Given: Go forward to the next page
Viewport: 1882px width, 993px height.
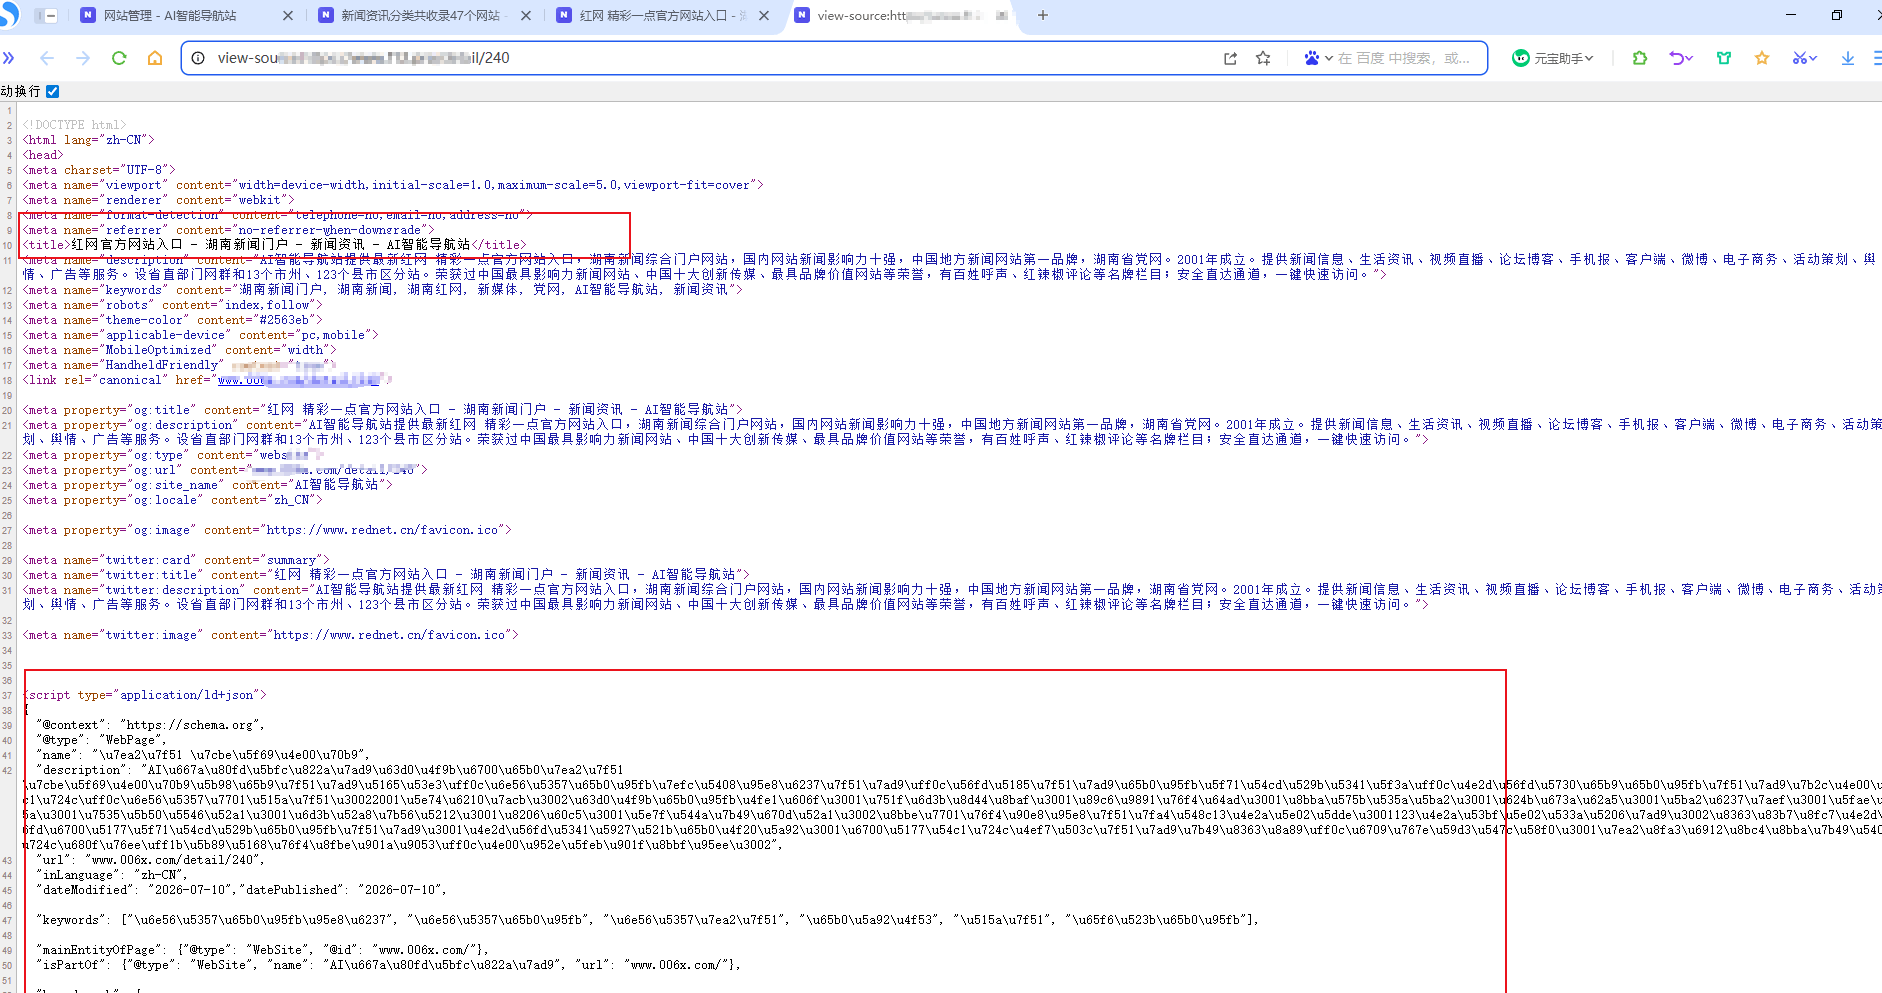Looking at the screenshot, I should [83, 58].
